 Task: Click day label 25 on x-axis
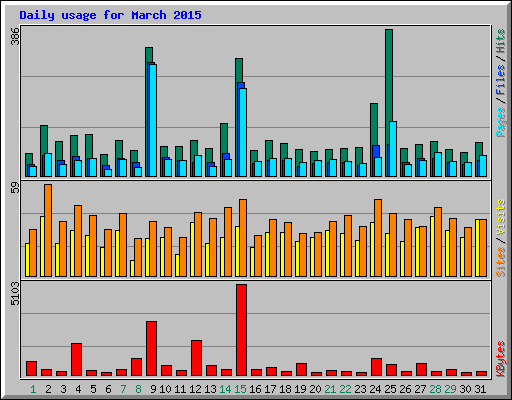coord(390,389)
